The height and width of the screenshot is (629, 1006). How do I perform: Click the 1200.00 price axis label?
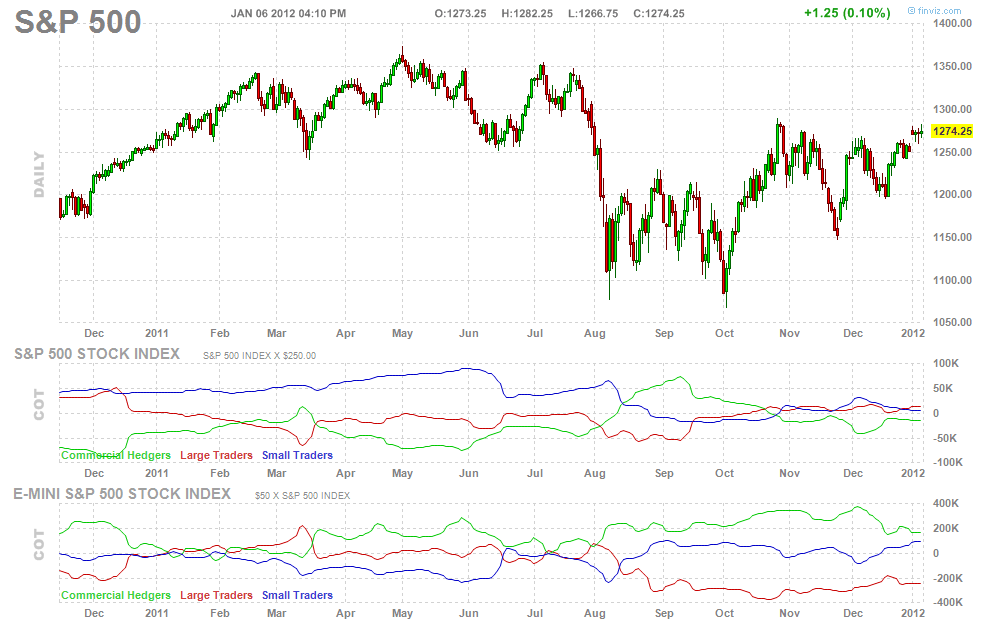(952, 194)
